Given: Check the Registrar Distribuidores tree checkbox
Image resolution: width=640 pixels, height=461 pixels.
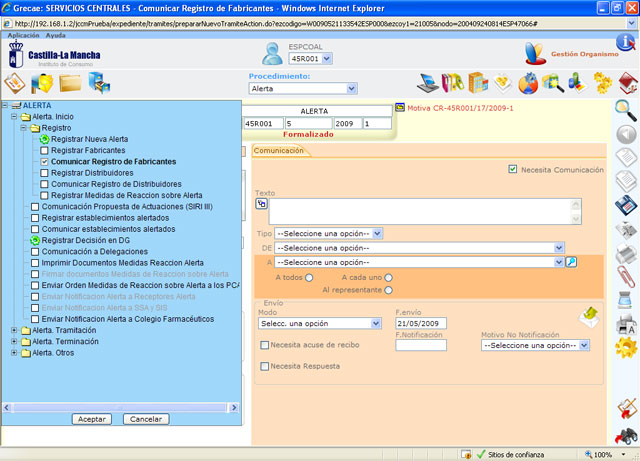Looking at the screenshot, I should (x=44, y=173).
